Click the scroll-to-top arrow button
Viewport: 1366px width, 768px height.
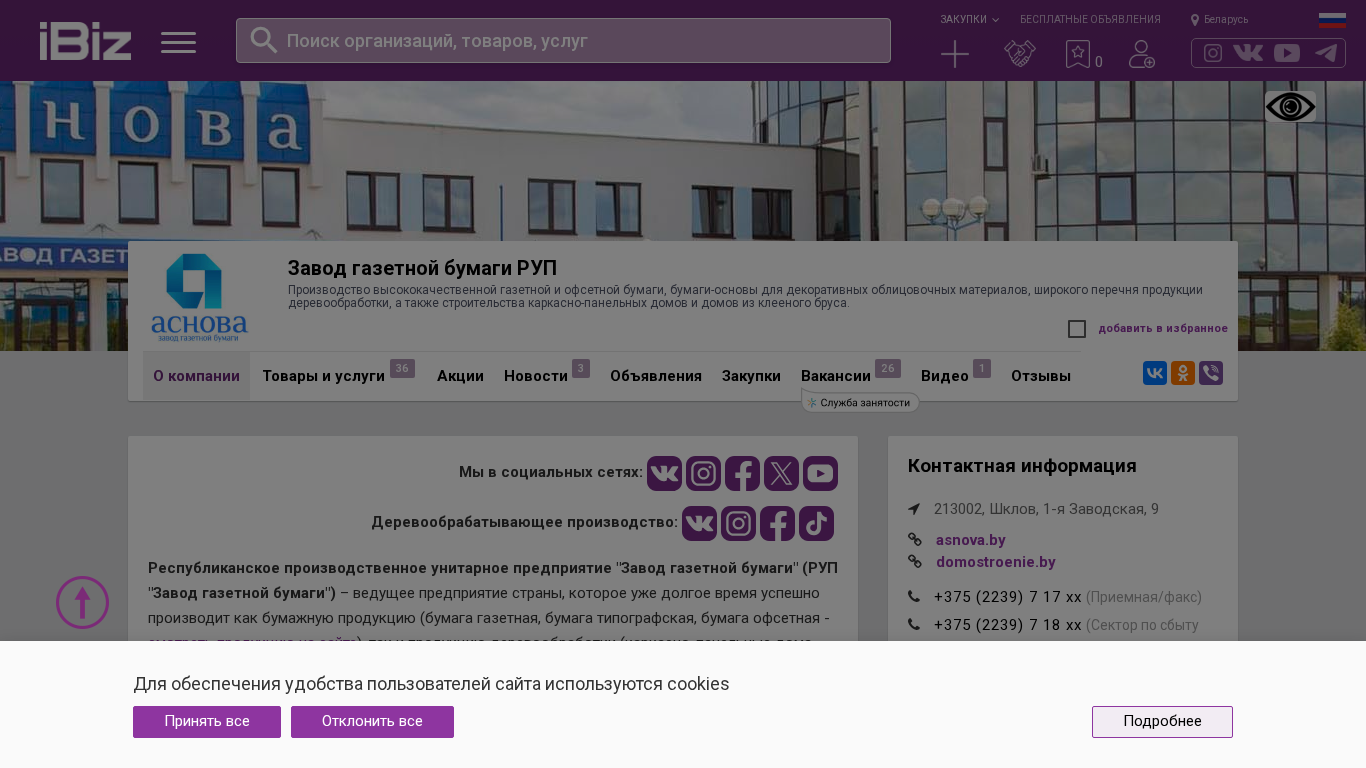(82, 602)
